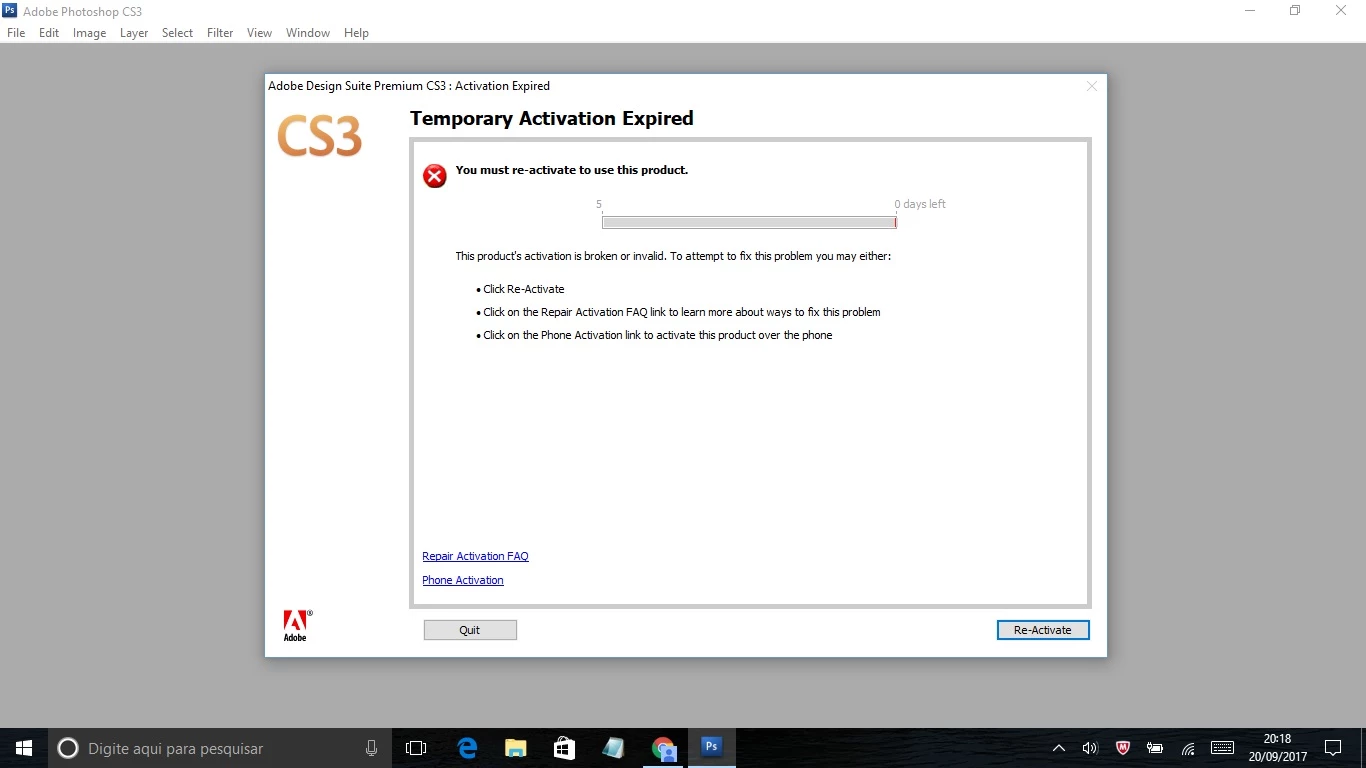
Task: Open the Action Center notifications
Action: pyautogui.click(x=1333, y=748)
